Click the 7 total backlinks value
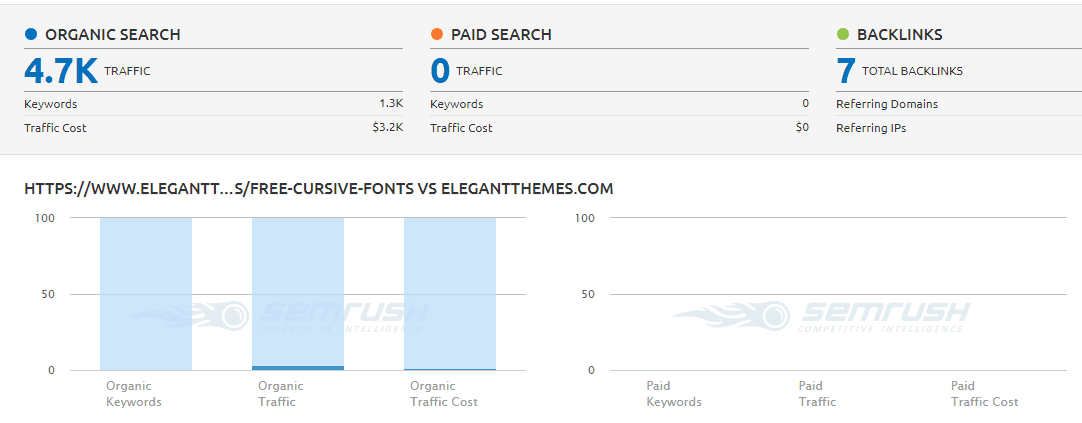This screenshot has height=423, width=1082. pos(846,71)
